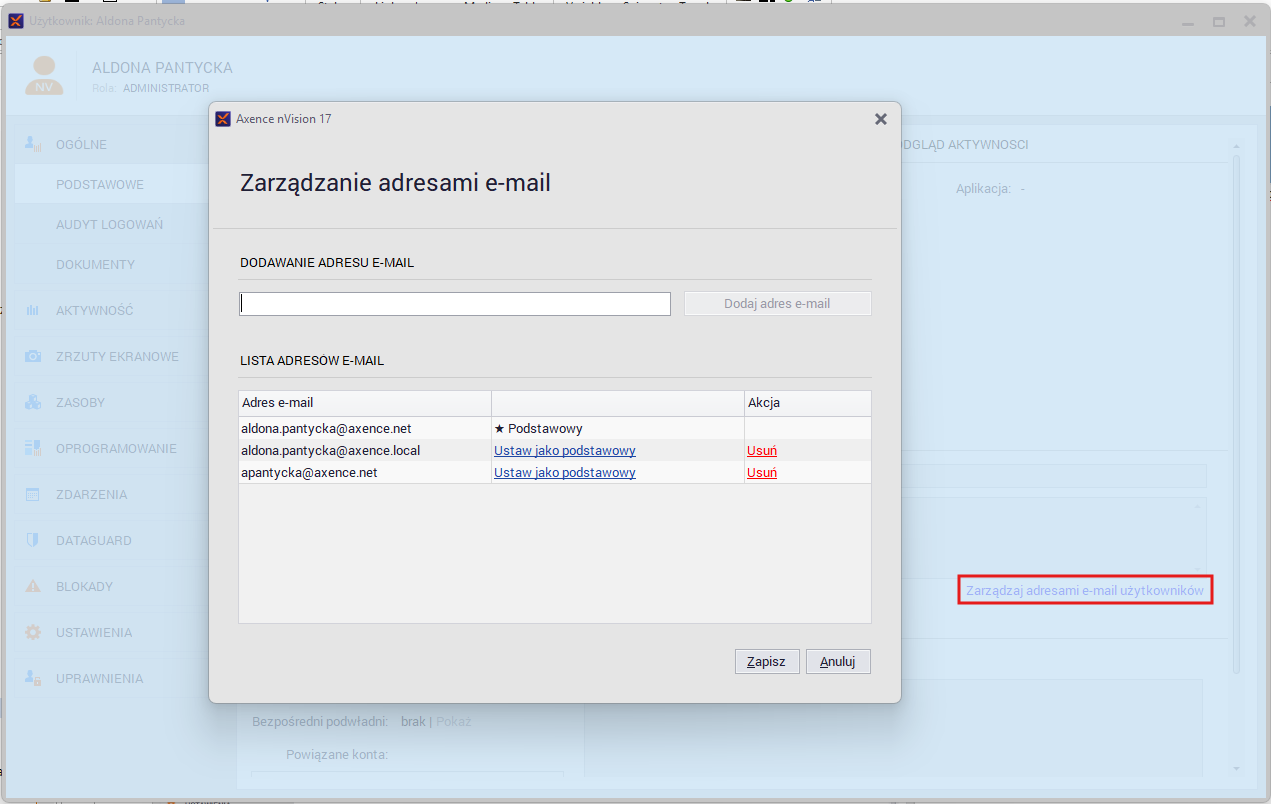Viewport: 1271px width, 804px height.
Task: Open the USTAWIENIA section
Action: 94,633
